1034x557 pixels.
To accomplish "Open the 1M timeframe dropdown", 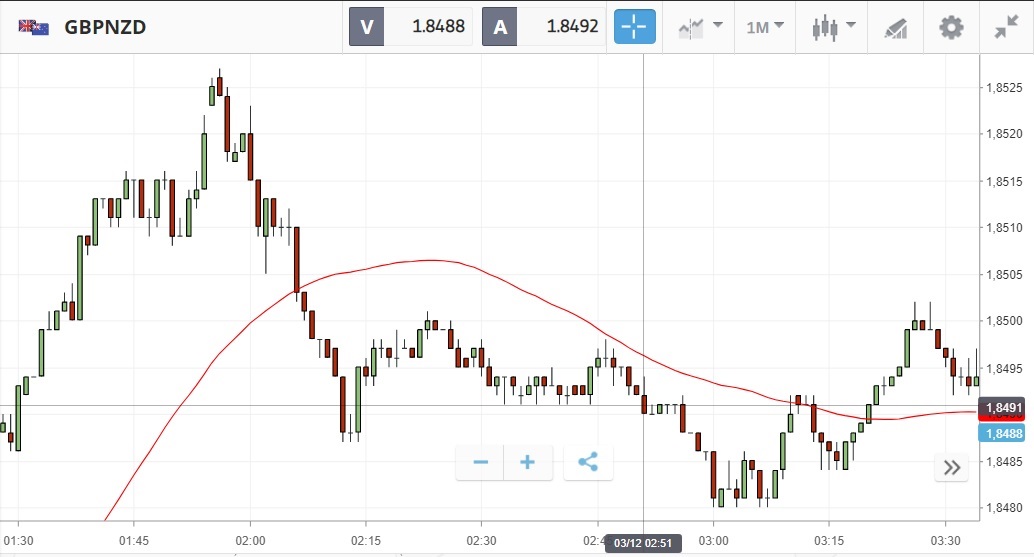I will point(765,27).
